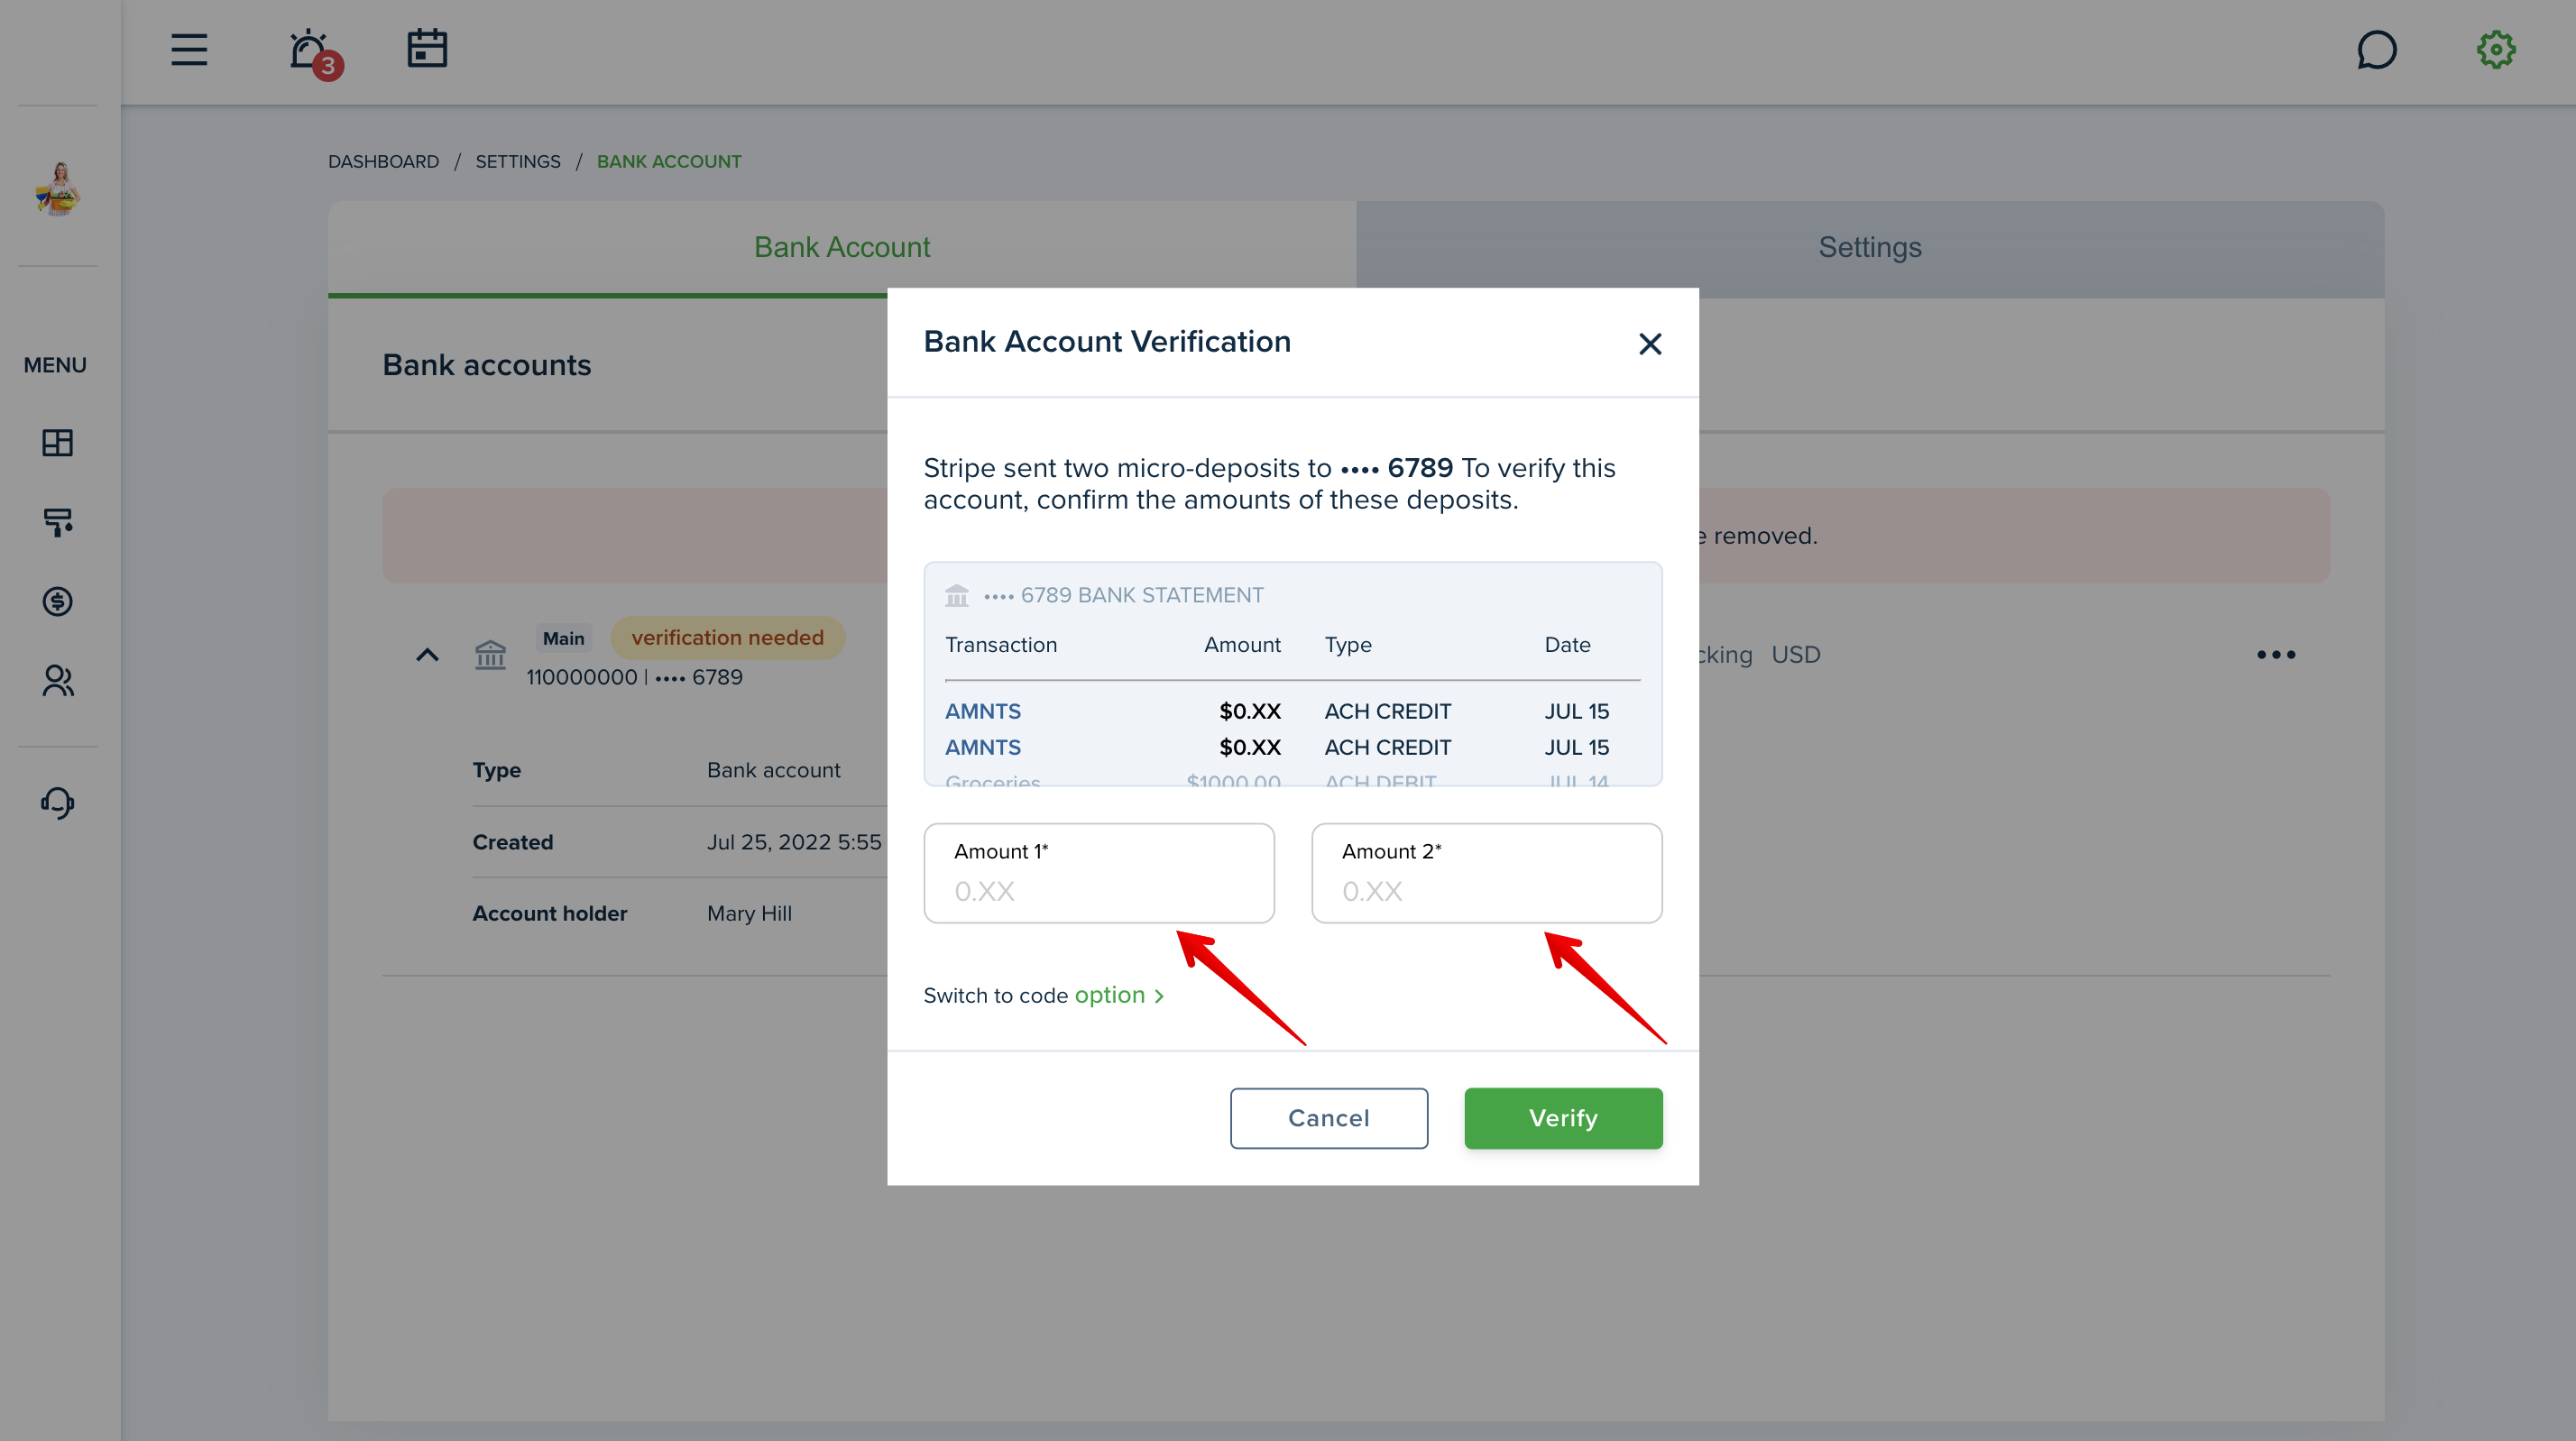
Task: Switch to the Bank Account tab
Action: click(842, 248)
